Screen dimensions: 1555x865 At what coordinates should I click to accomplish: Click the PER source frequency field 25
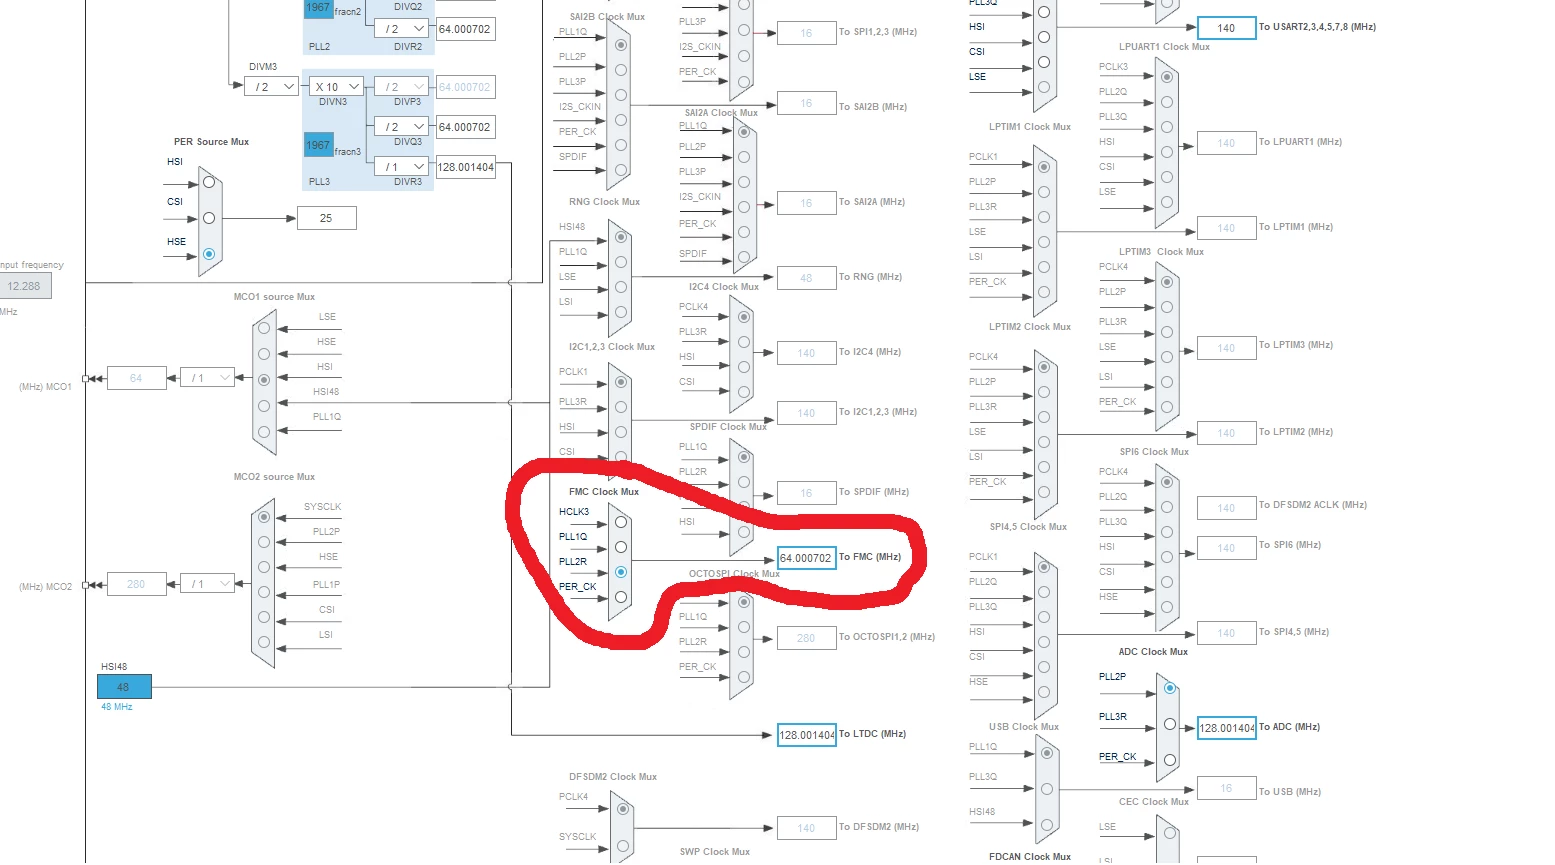point(326,218)
